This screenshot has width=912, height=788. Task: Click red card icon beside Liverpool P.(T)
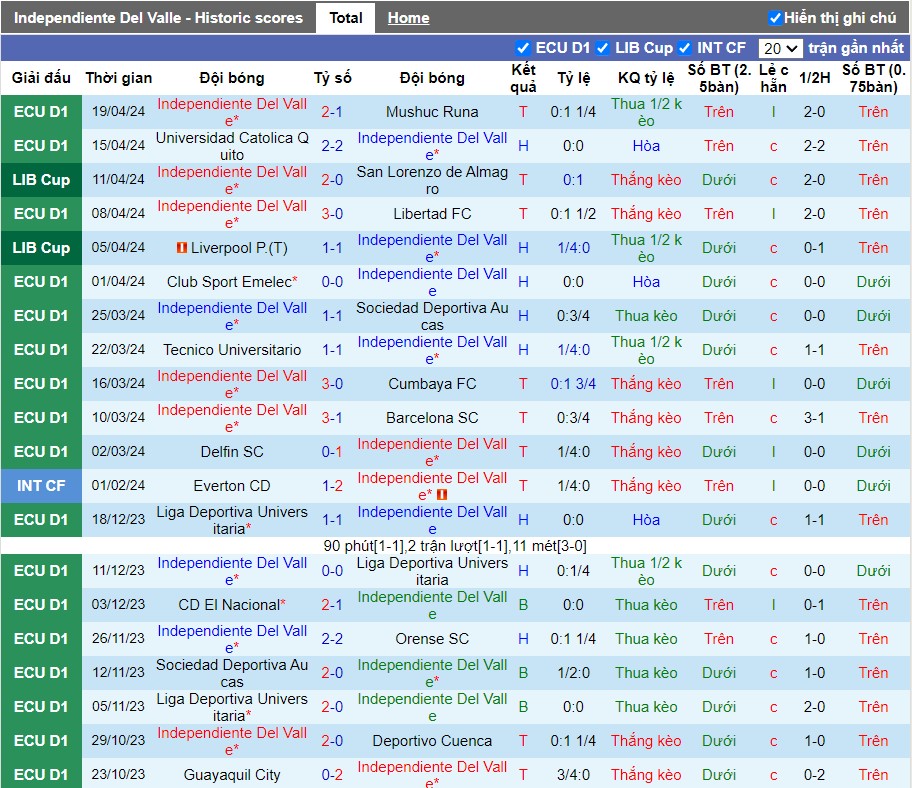pos(181,248)
